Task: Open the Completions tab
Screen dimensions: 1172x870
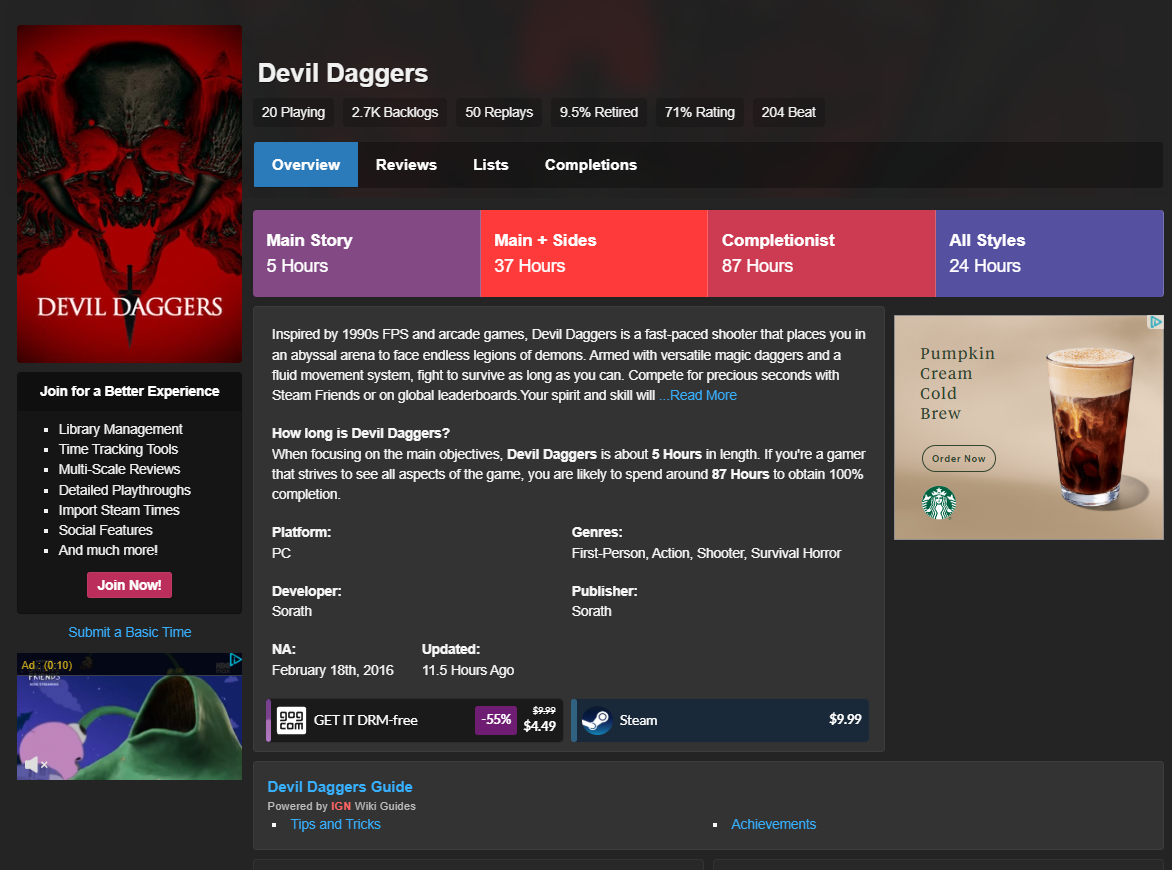Action: [590, 164]
